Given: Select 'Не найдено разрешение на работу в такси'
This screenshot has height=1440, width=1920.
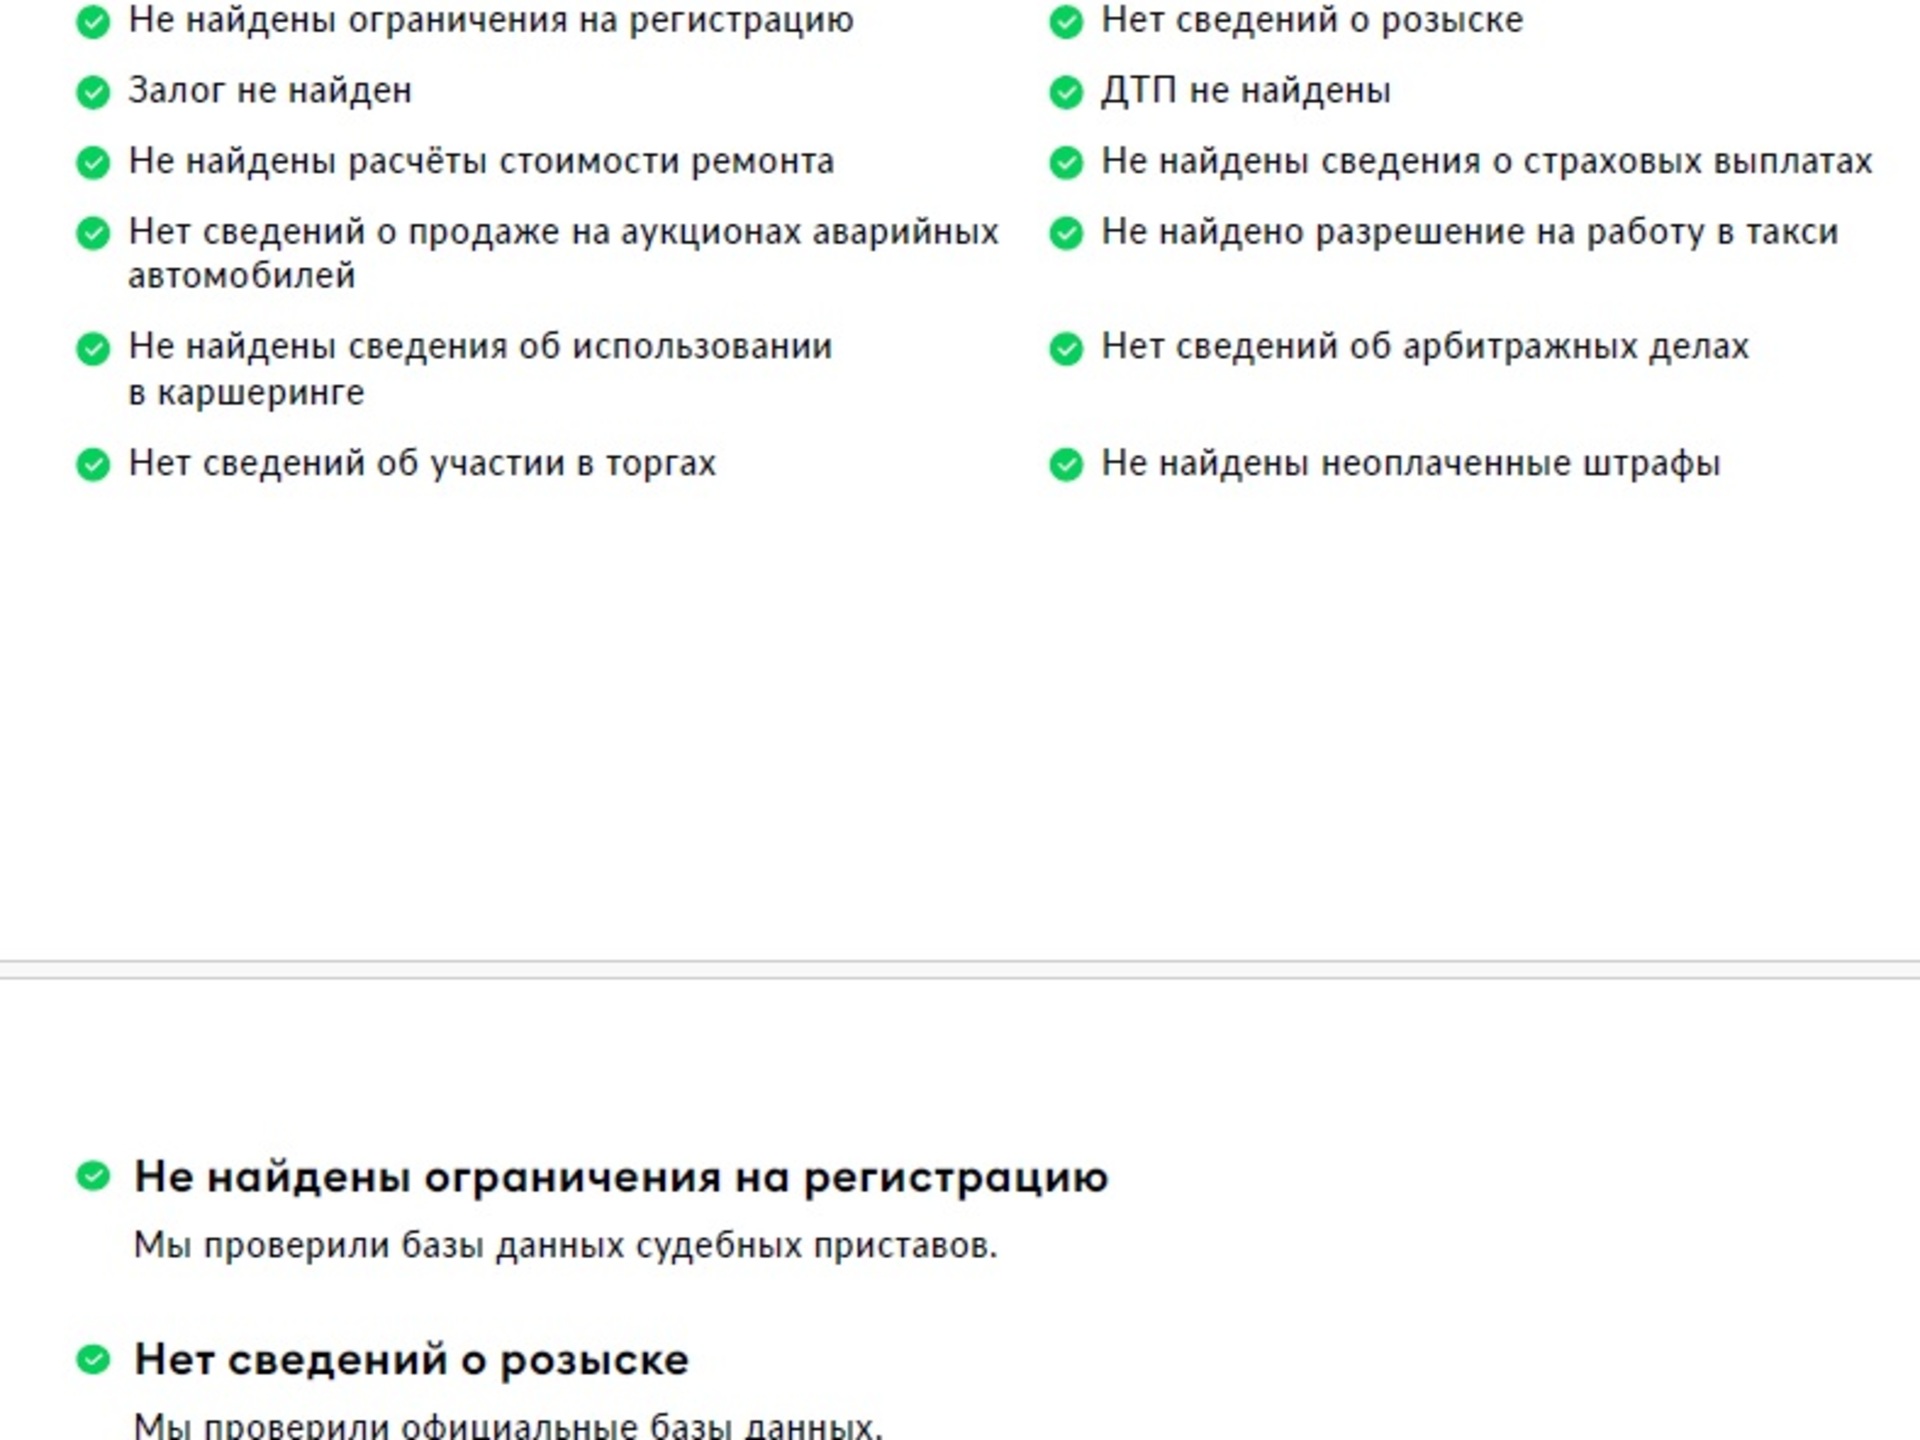Looking at the screenshot, I should coord(1469,232).
